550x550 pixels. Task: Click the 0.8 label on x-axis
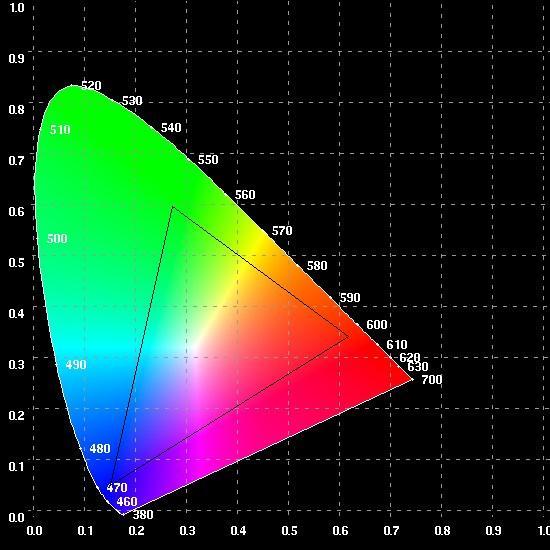pos(442,531)
